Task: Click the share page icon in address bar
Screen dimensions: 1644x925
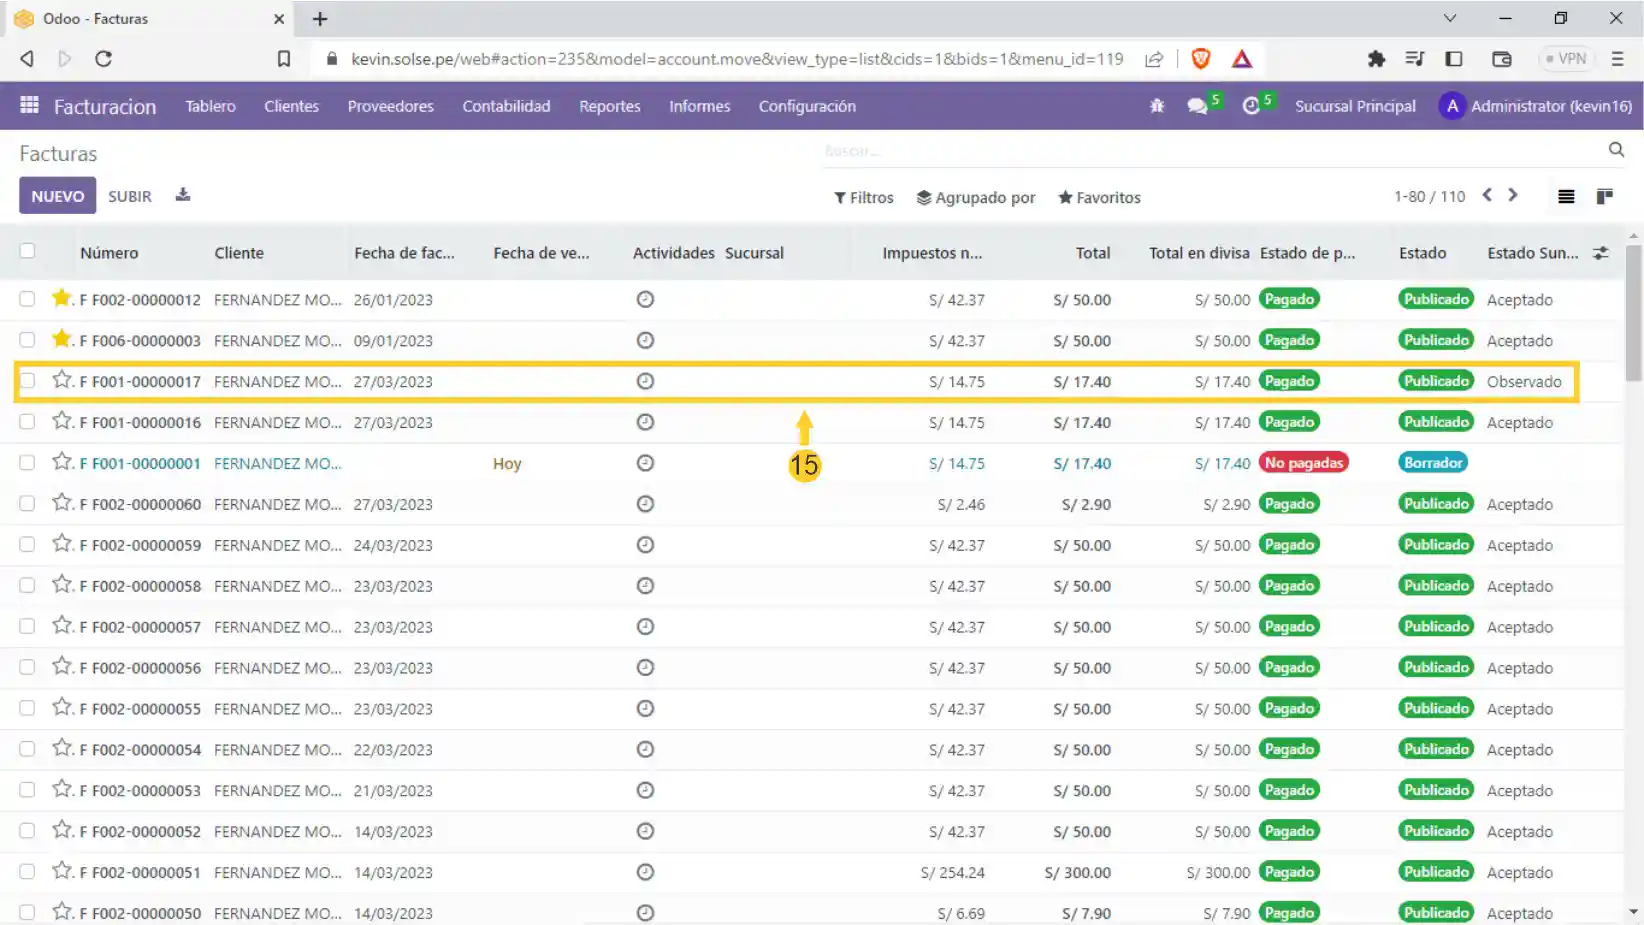Action: click(1154, 59)
